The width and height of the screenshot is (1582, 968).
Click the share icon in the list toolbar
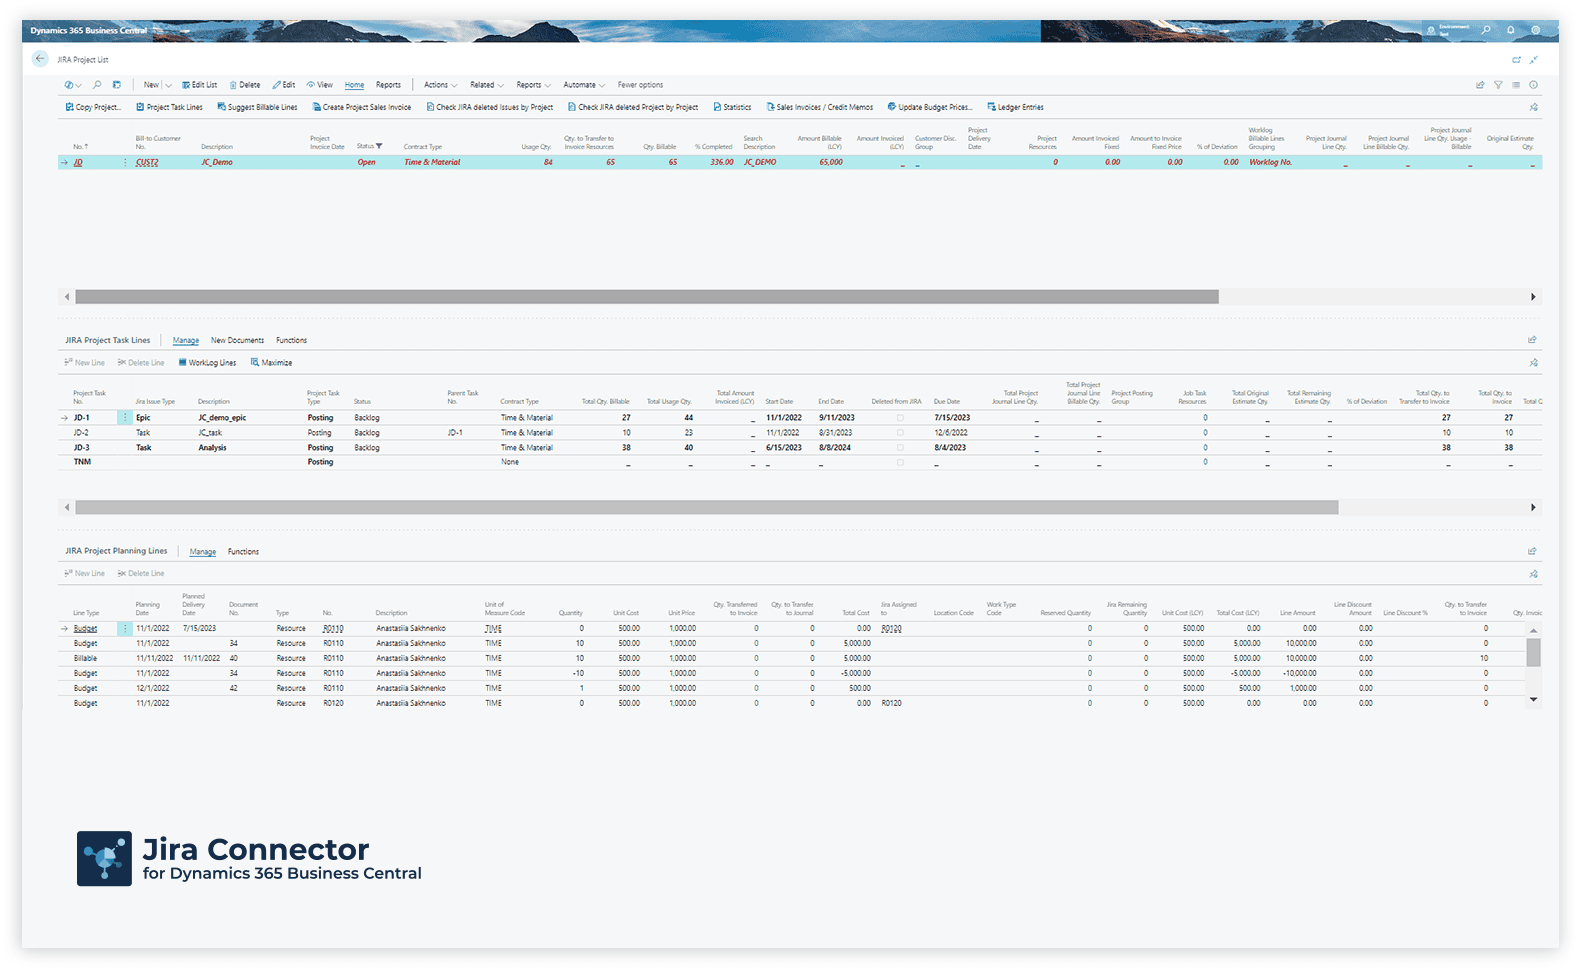1480,85
